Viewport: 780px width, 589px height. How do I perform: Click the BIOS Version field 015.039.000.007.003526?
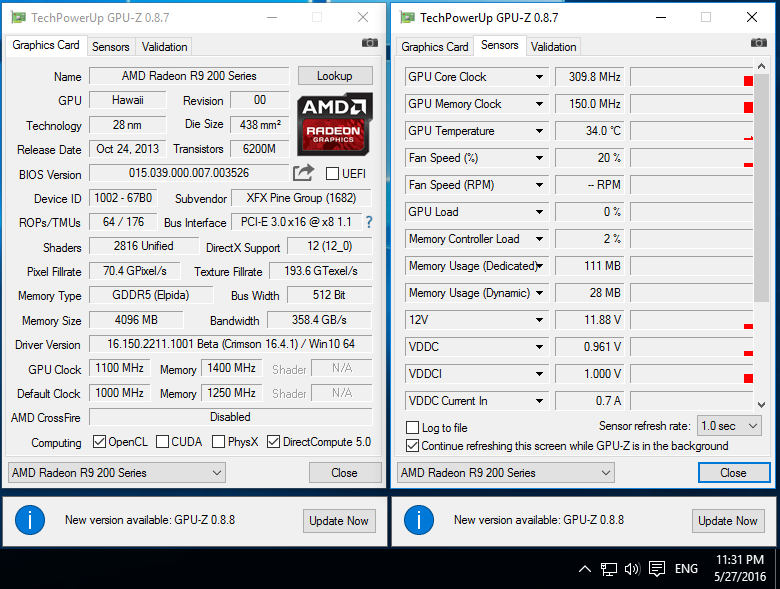[189, 173]
